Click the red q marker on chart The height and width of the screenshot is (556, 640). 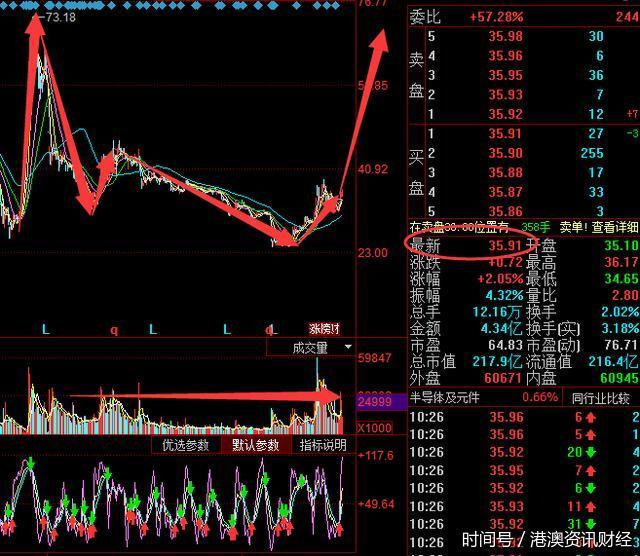coord(114,330)
